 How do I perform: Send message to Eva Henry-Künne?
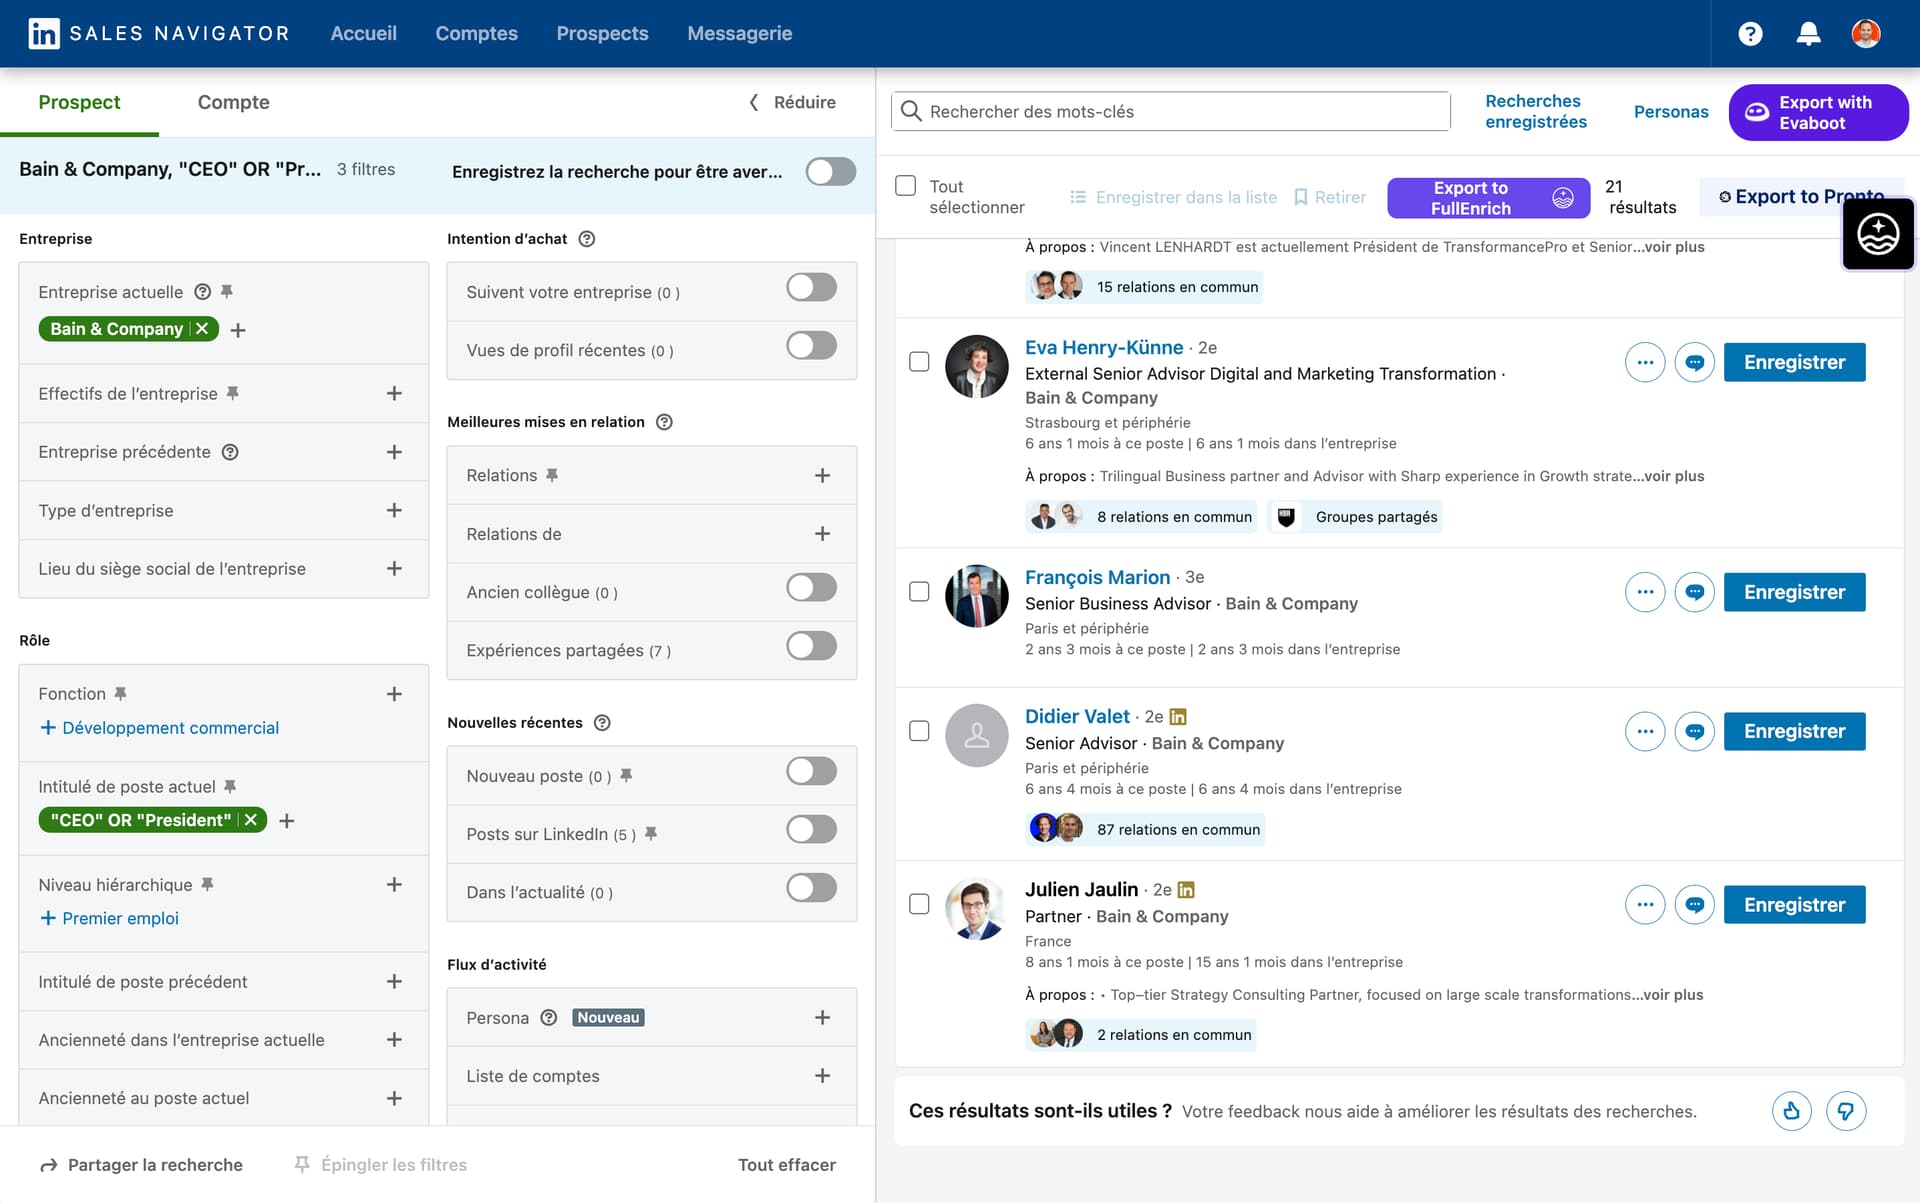point(1695,362)
